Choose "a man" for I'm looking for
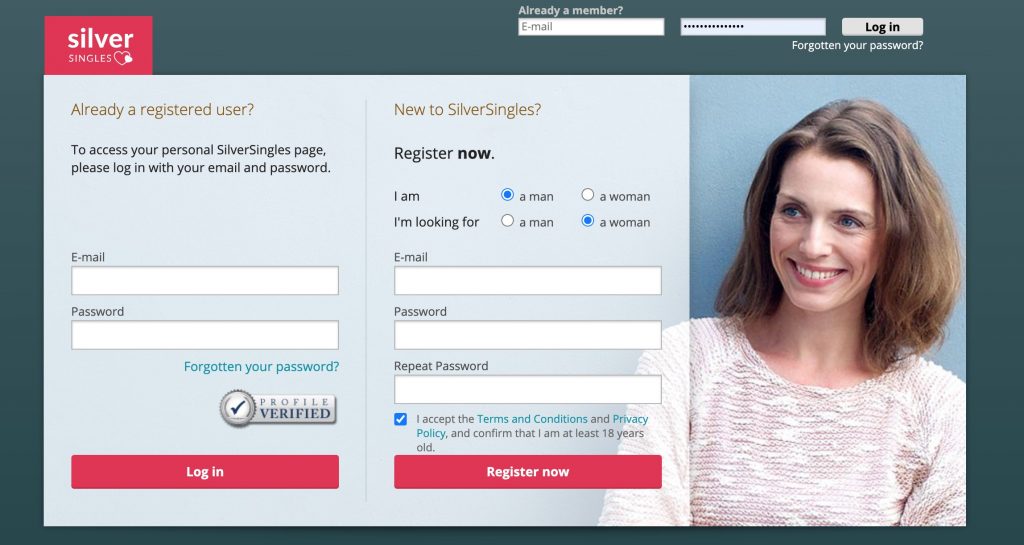 click(507, 221)
